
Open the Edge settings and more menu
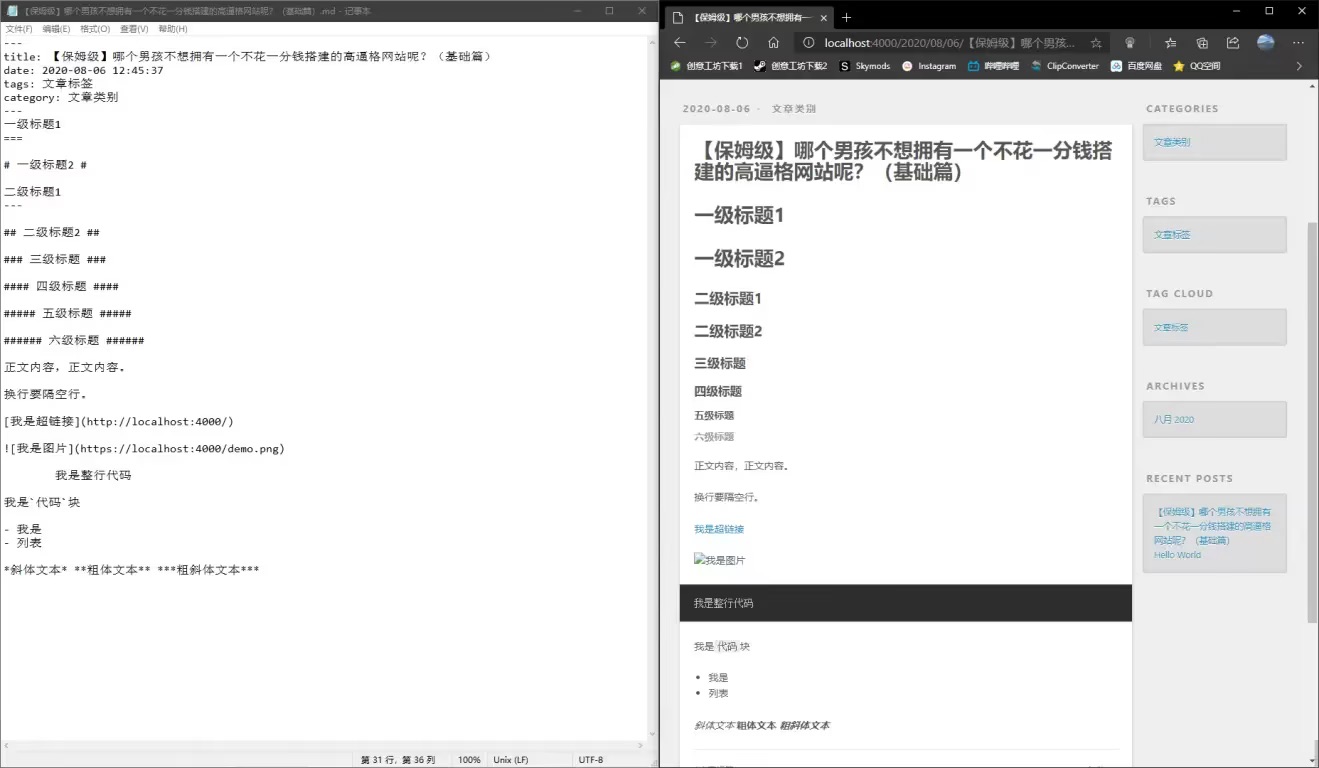click(x=1298, y=43)
